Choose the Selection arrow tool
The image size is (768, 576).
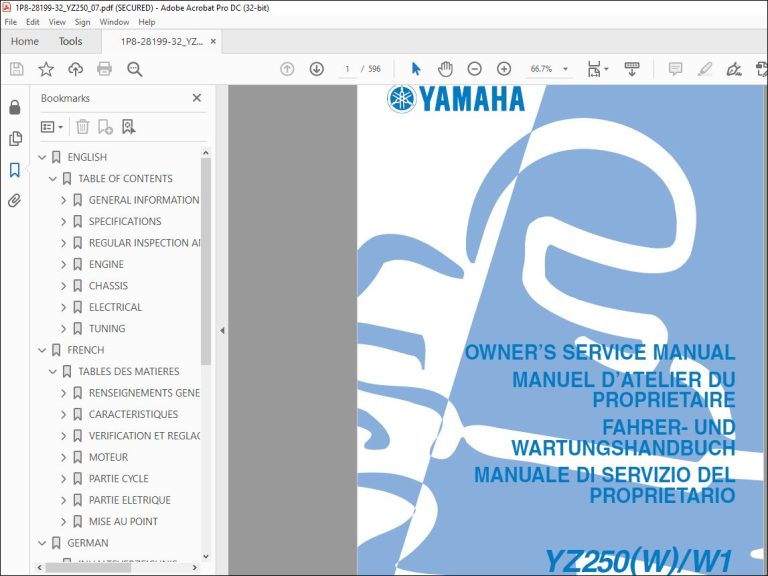pos(416,69)
